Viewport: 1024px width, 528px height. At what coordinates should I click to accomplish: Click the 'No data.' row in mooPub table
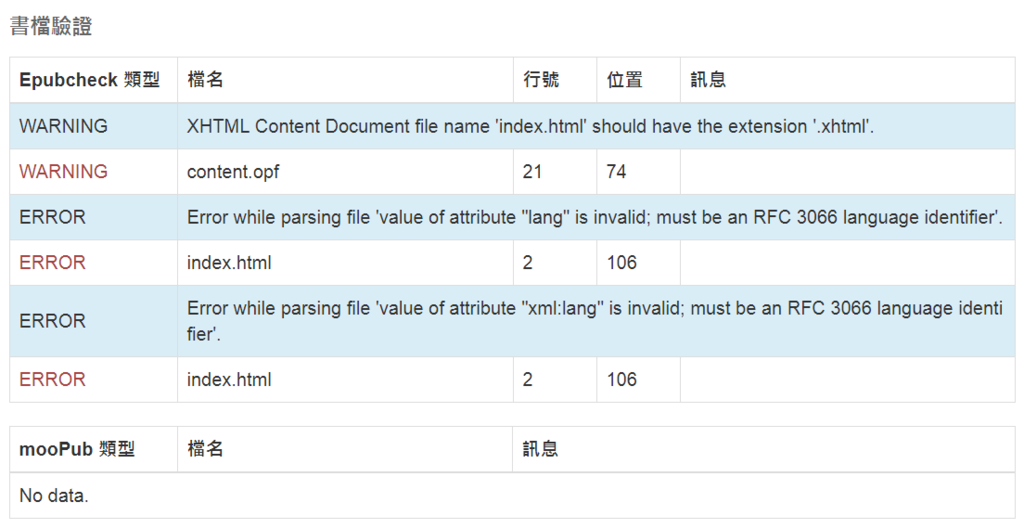point(512,495)
